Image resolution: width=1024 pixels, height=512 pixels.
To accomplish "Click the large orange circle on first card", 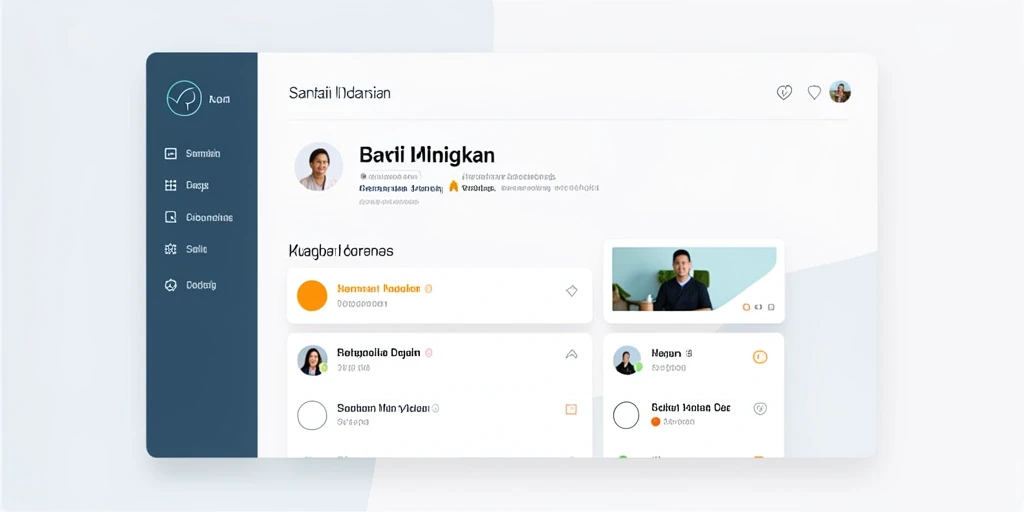I will tap(312, 295).
